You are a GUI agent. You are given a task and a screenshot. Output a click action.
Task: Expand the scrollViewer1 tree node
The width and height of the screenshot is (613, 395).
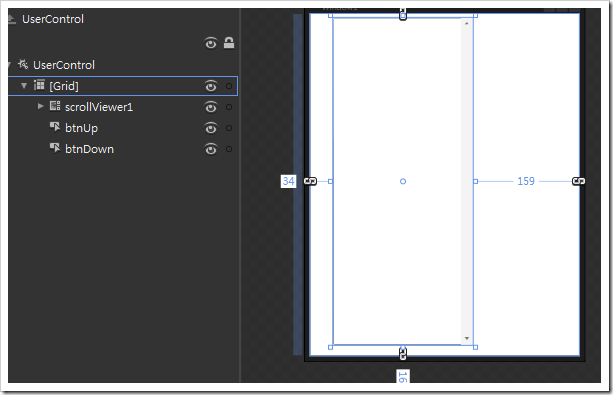click(x=40, y=106)
